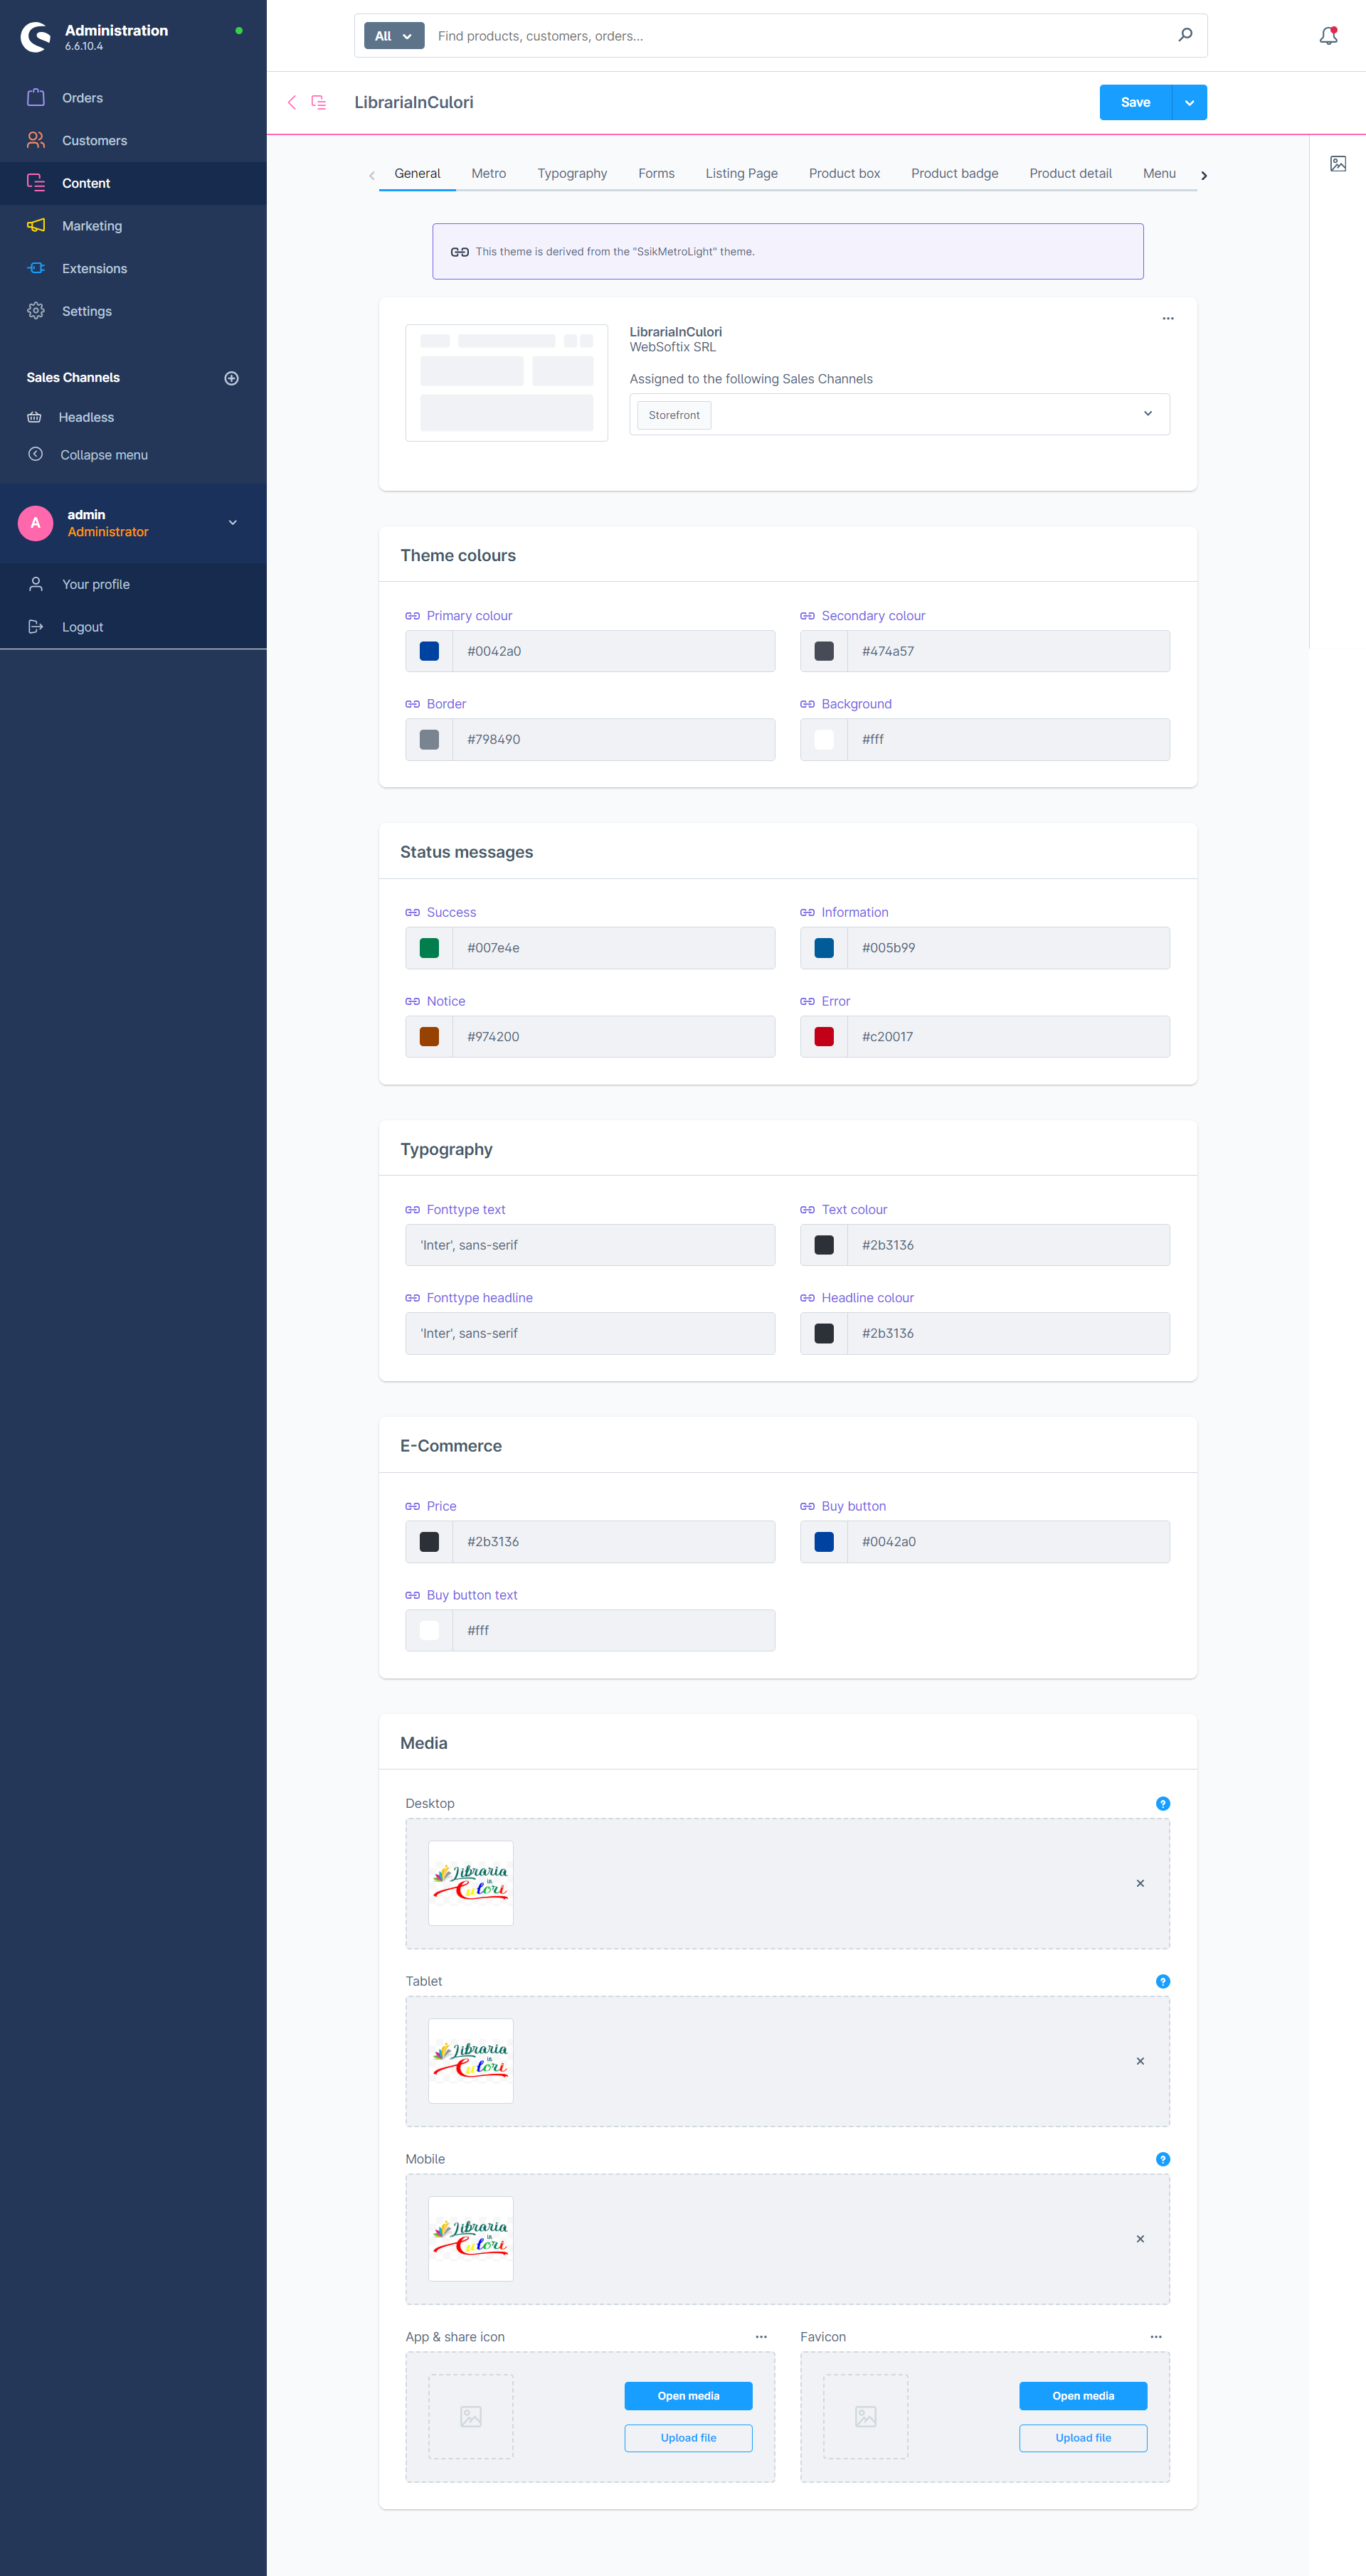Add a sales channel with the plus icon

pyautogui.click(x=231, y=378)
